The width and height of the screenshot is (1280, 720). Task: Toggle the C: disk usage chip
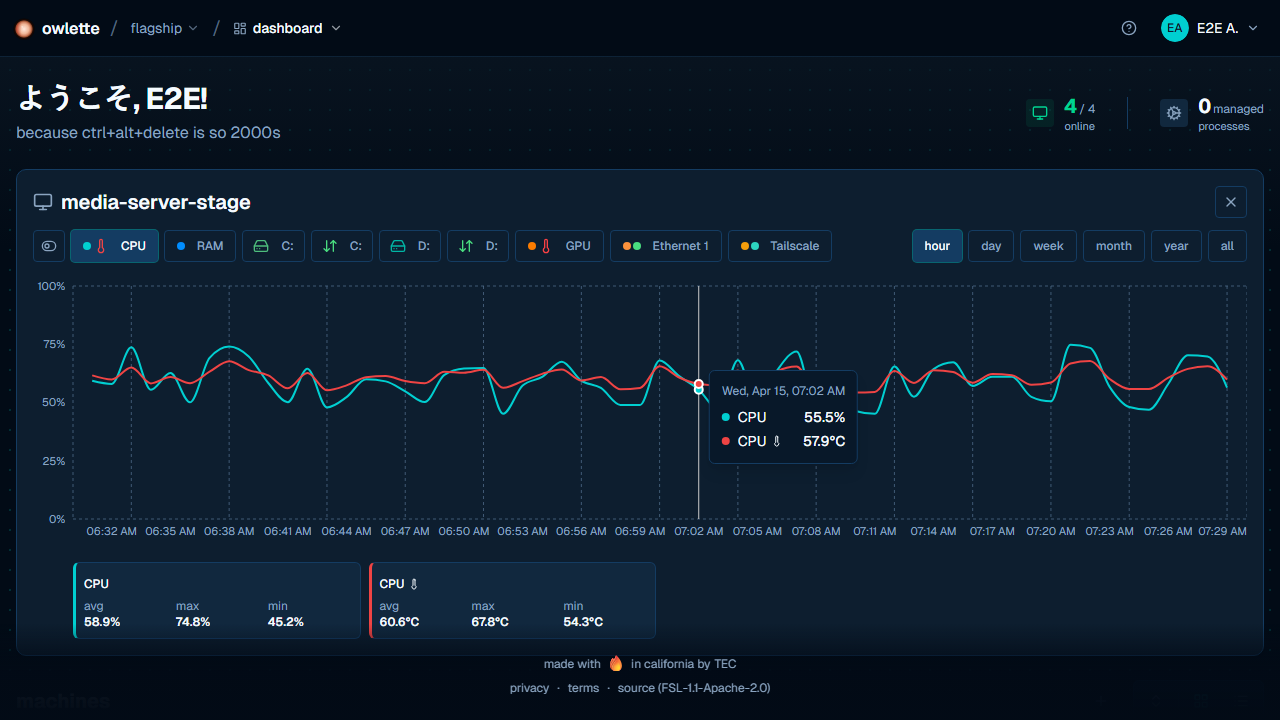pyautogui.click(x=273, y=246)
